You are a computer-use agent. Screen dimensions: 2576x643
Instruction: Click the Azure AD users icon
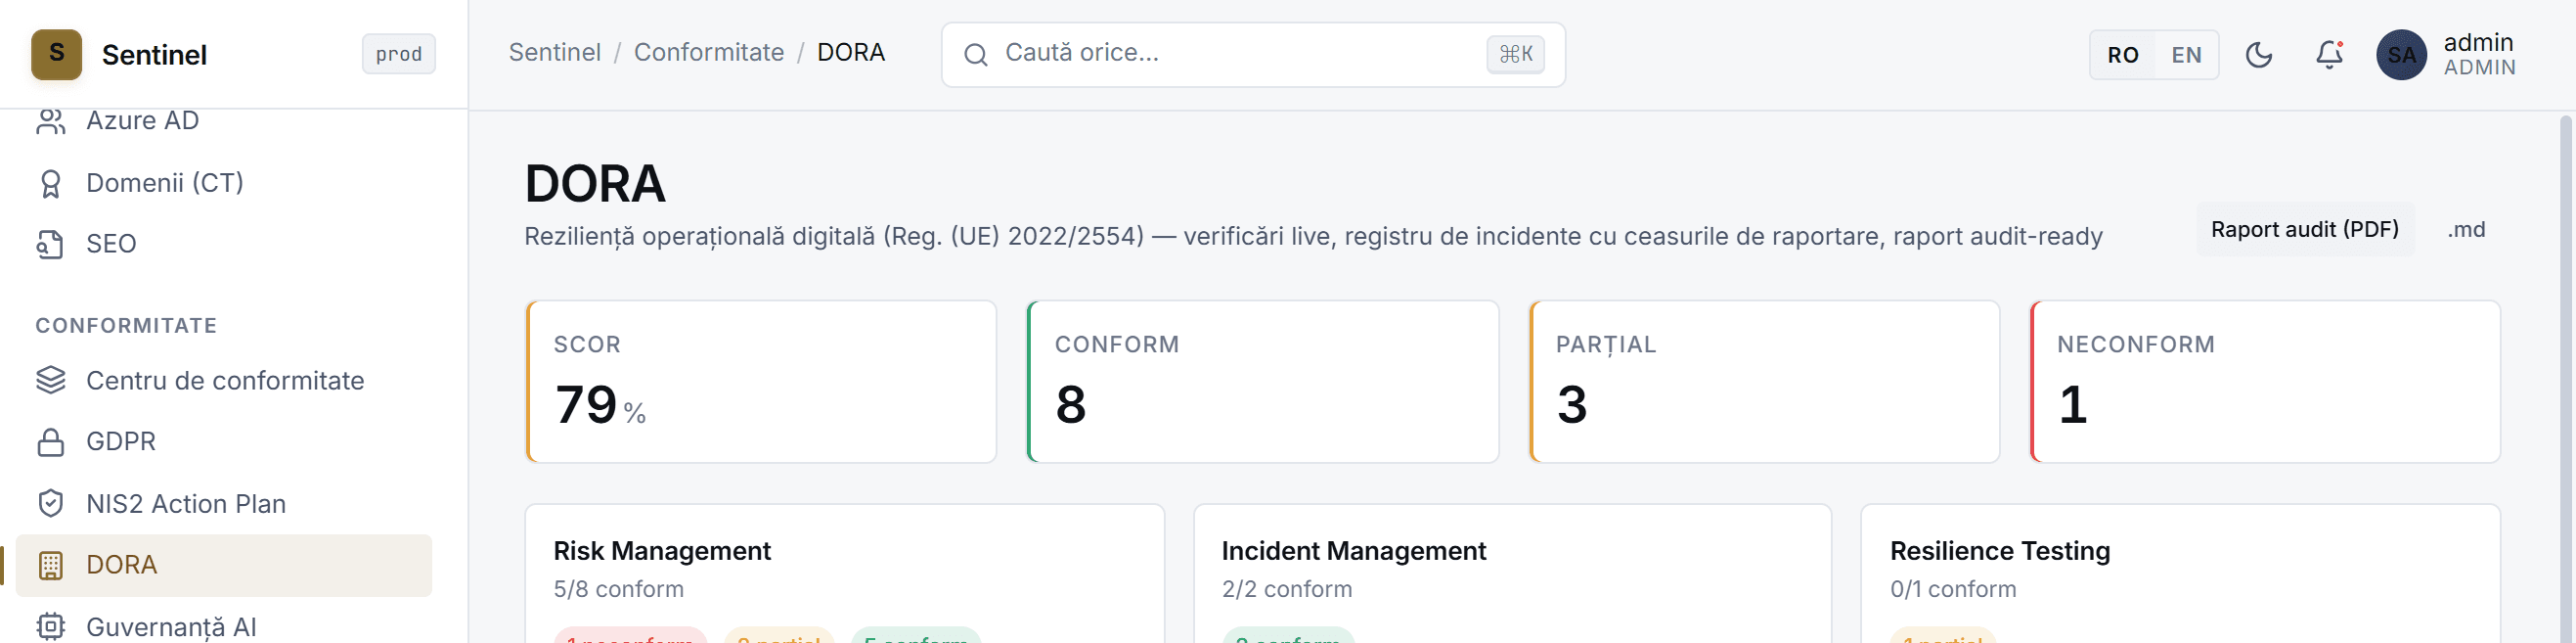[x=50, y=121]
